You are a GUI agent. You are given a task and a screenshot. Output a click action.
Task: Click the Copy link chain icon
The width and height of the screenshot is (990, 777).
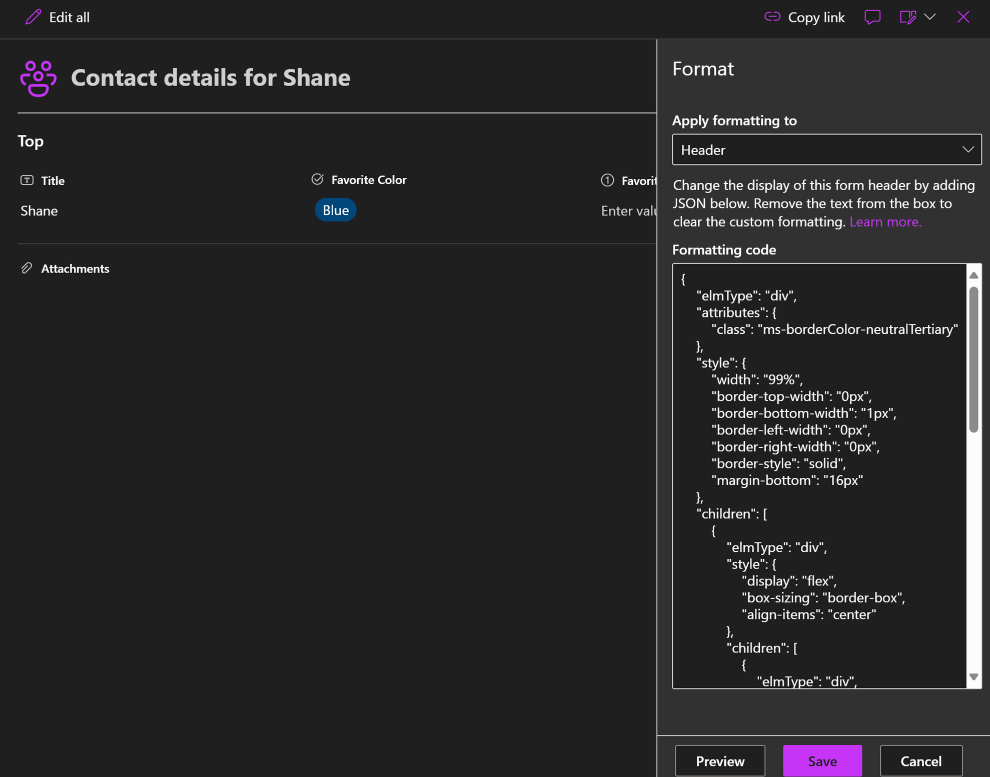[x=772, y=17]
